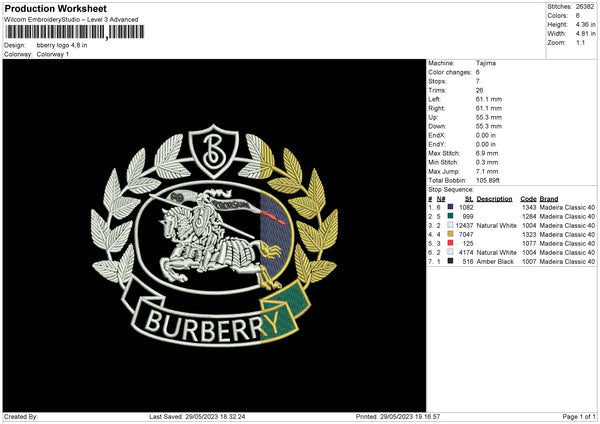Click 'Wilcom EmbroideryStudio – Level 3 Advanced' text
Image resolution: width=600 pixels, height=424 pixels.
[x=71, y=19]
